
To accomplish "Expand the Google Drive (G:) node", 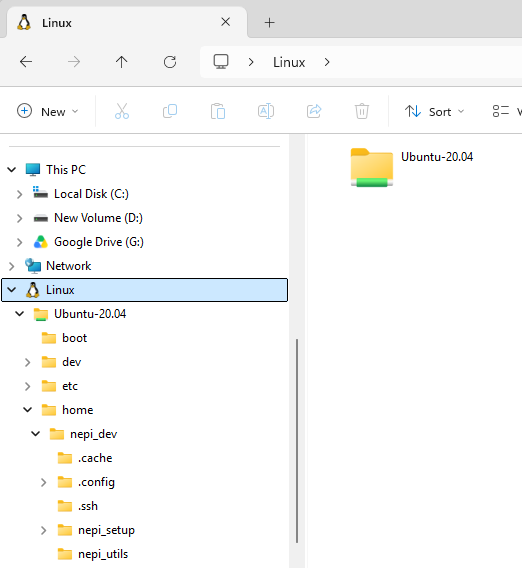I will tap(20, 242).
